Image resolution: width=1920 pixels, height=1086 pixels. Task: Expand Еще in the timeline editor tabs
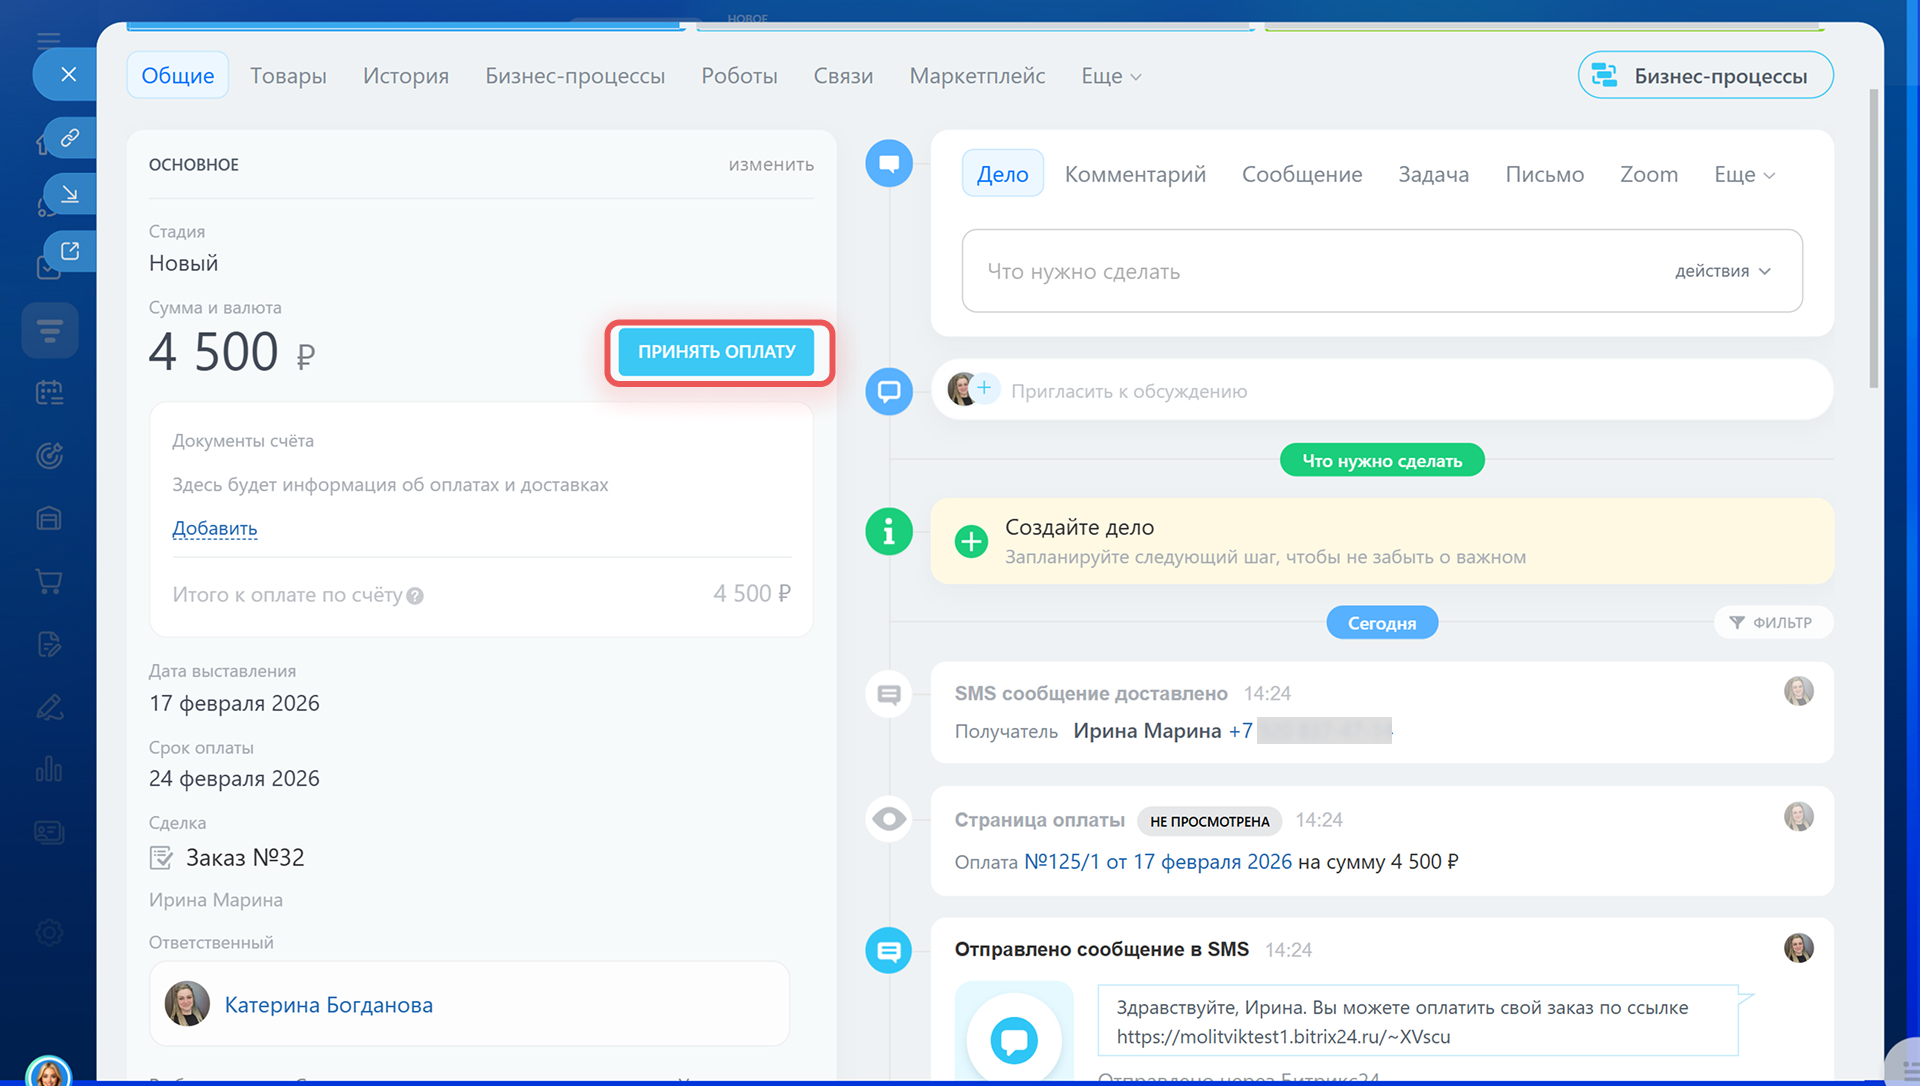[x=1744, y=174]
